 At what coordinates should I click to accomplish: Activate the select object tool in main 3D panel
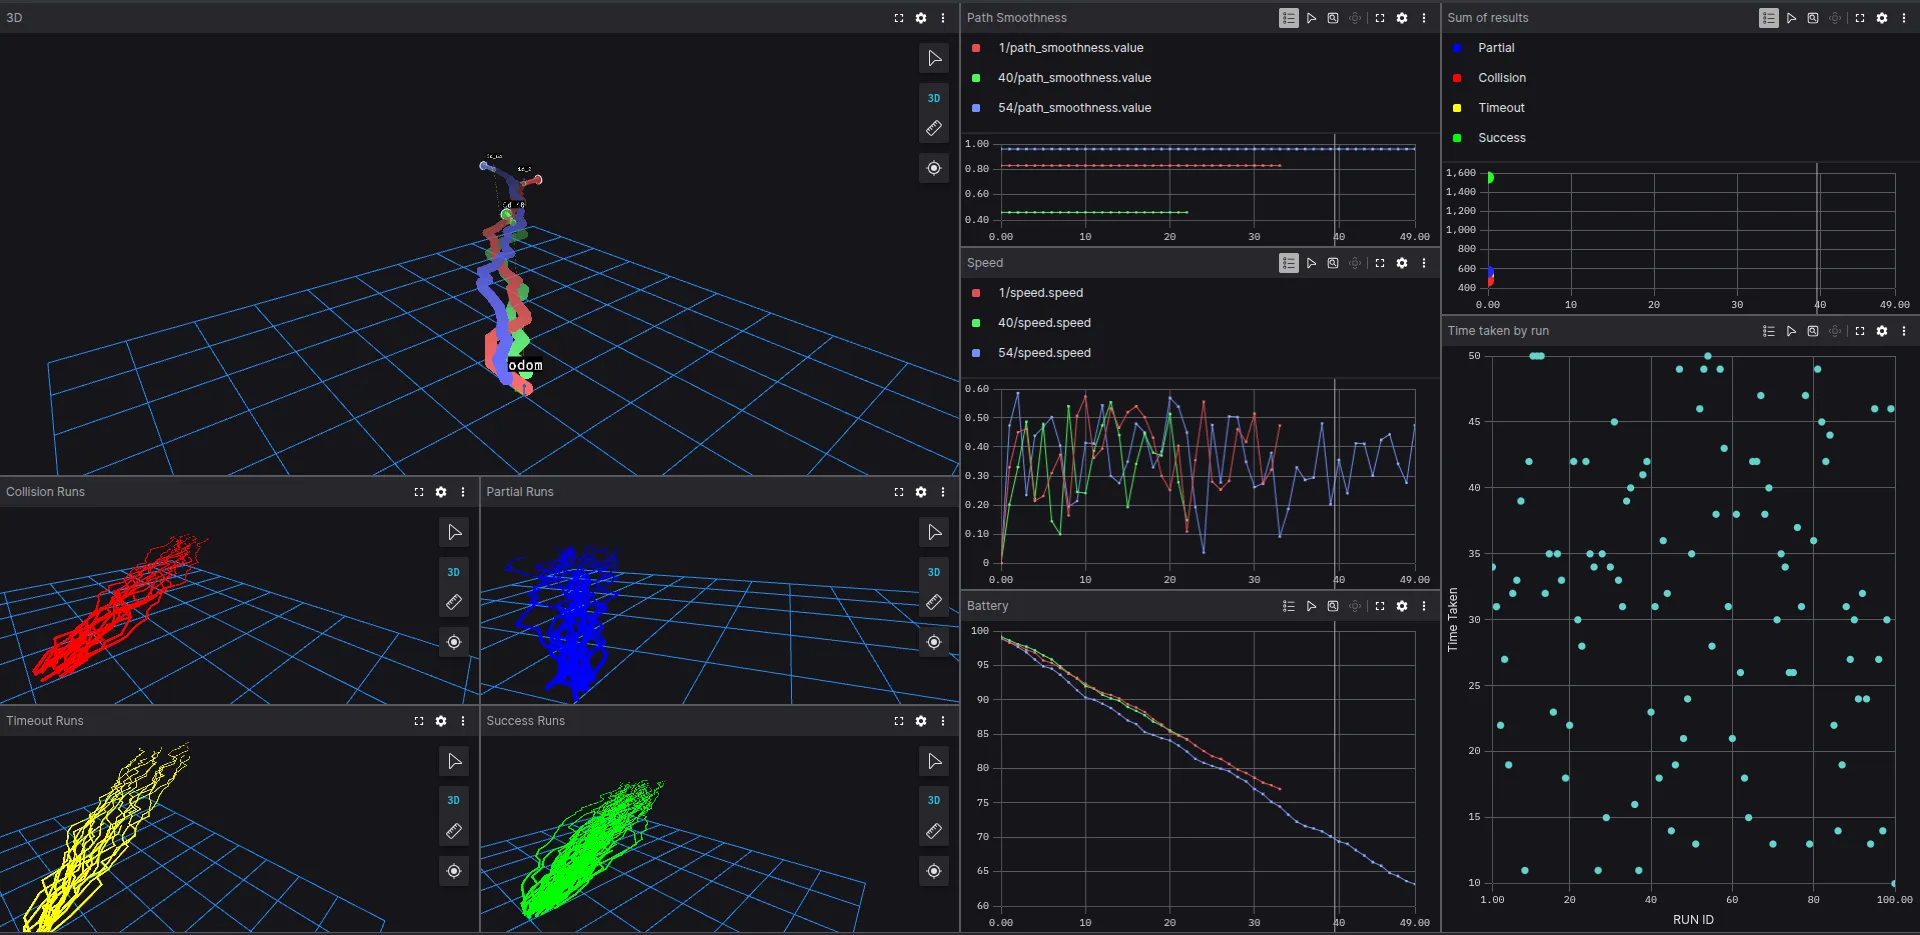(x=934, y=58)
